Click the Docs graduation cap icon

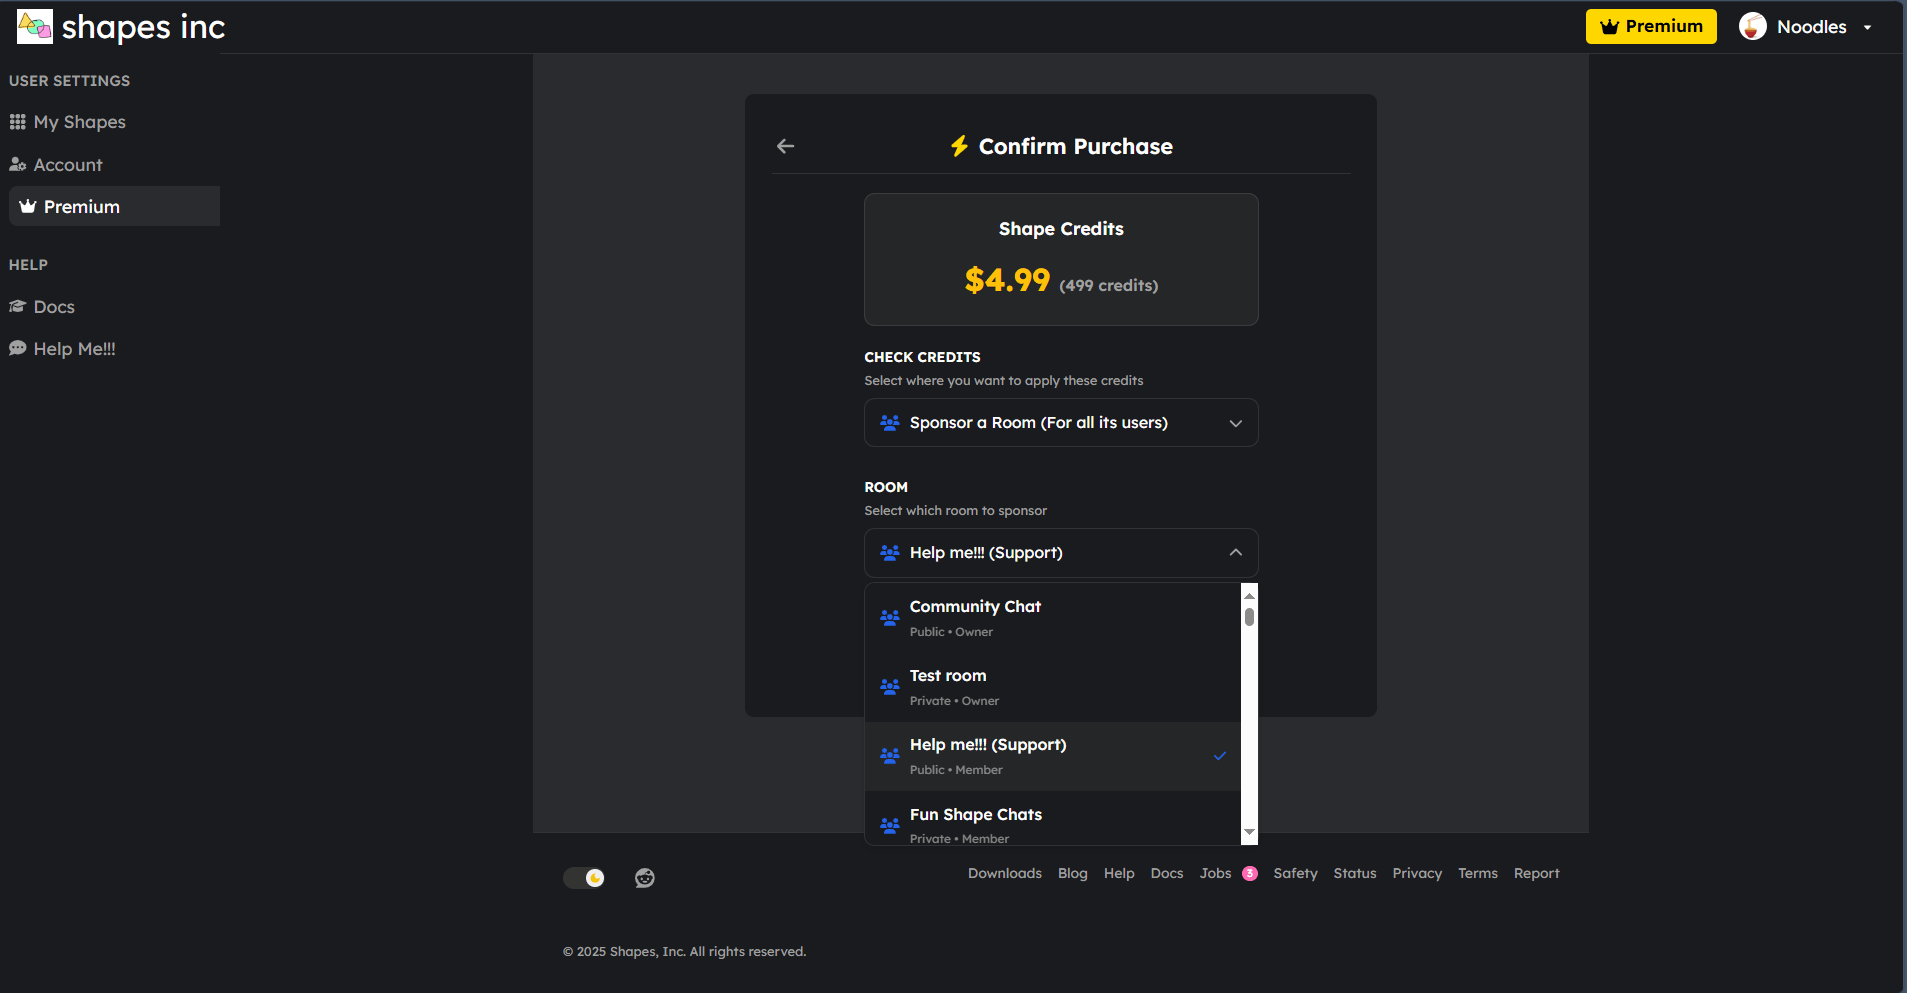[17, 307]
